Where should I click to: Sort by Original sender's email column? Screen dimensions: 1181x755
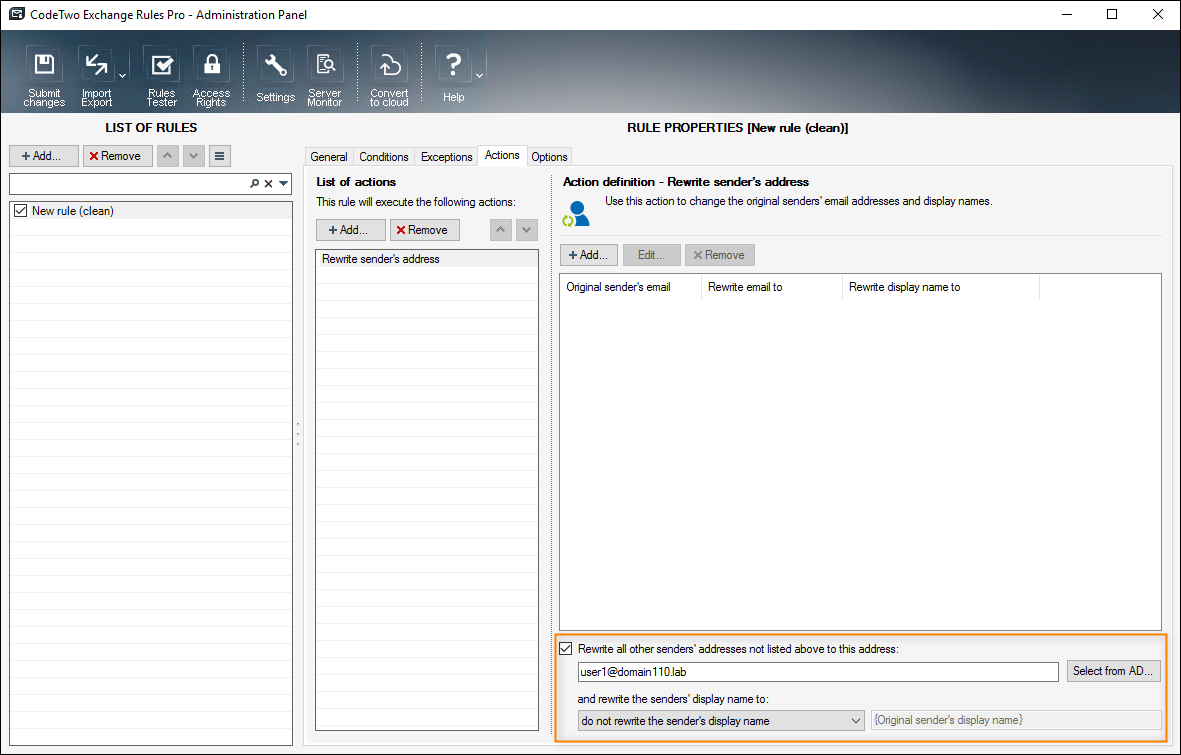(x=630, y=287)
